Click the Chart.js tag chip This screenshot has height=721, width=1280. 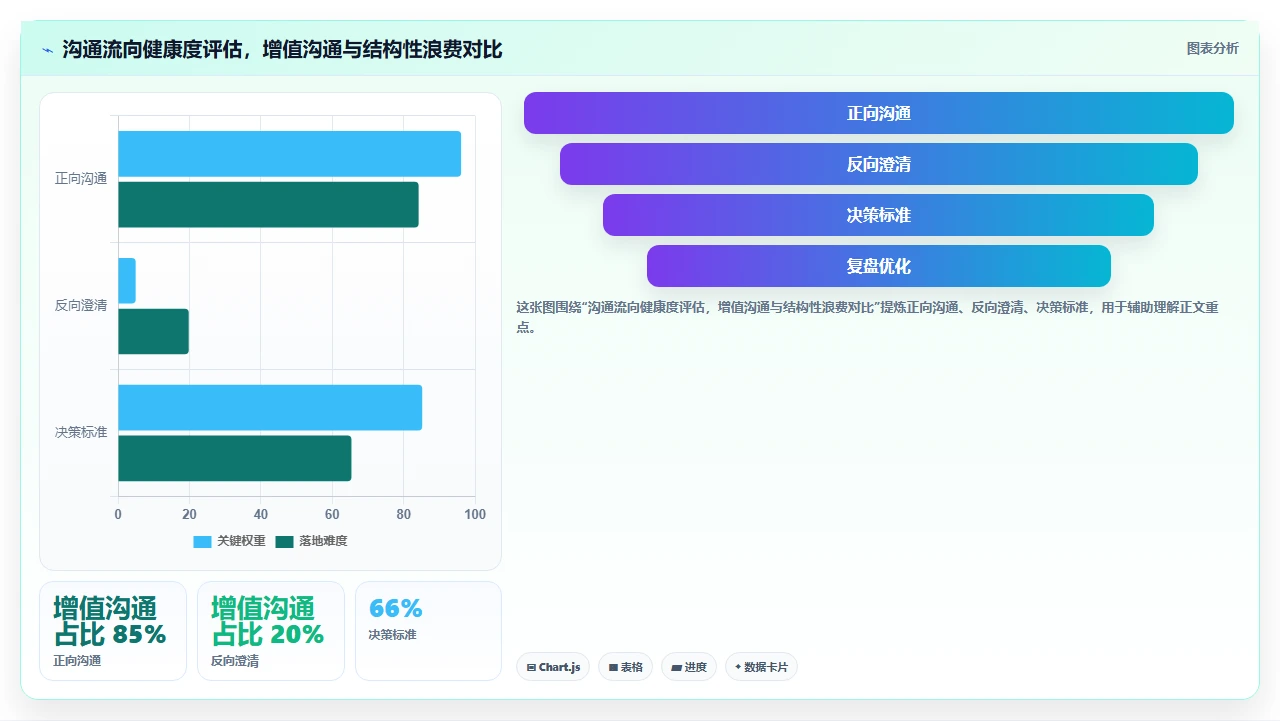tap(553, 667)
